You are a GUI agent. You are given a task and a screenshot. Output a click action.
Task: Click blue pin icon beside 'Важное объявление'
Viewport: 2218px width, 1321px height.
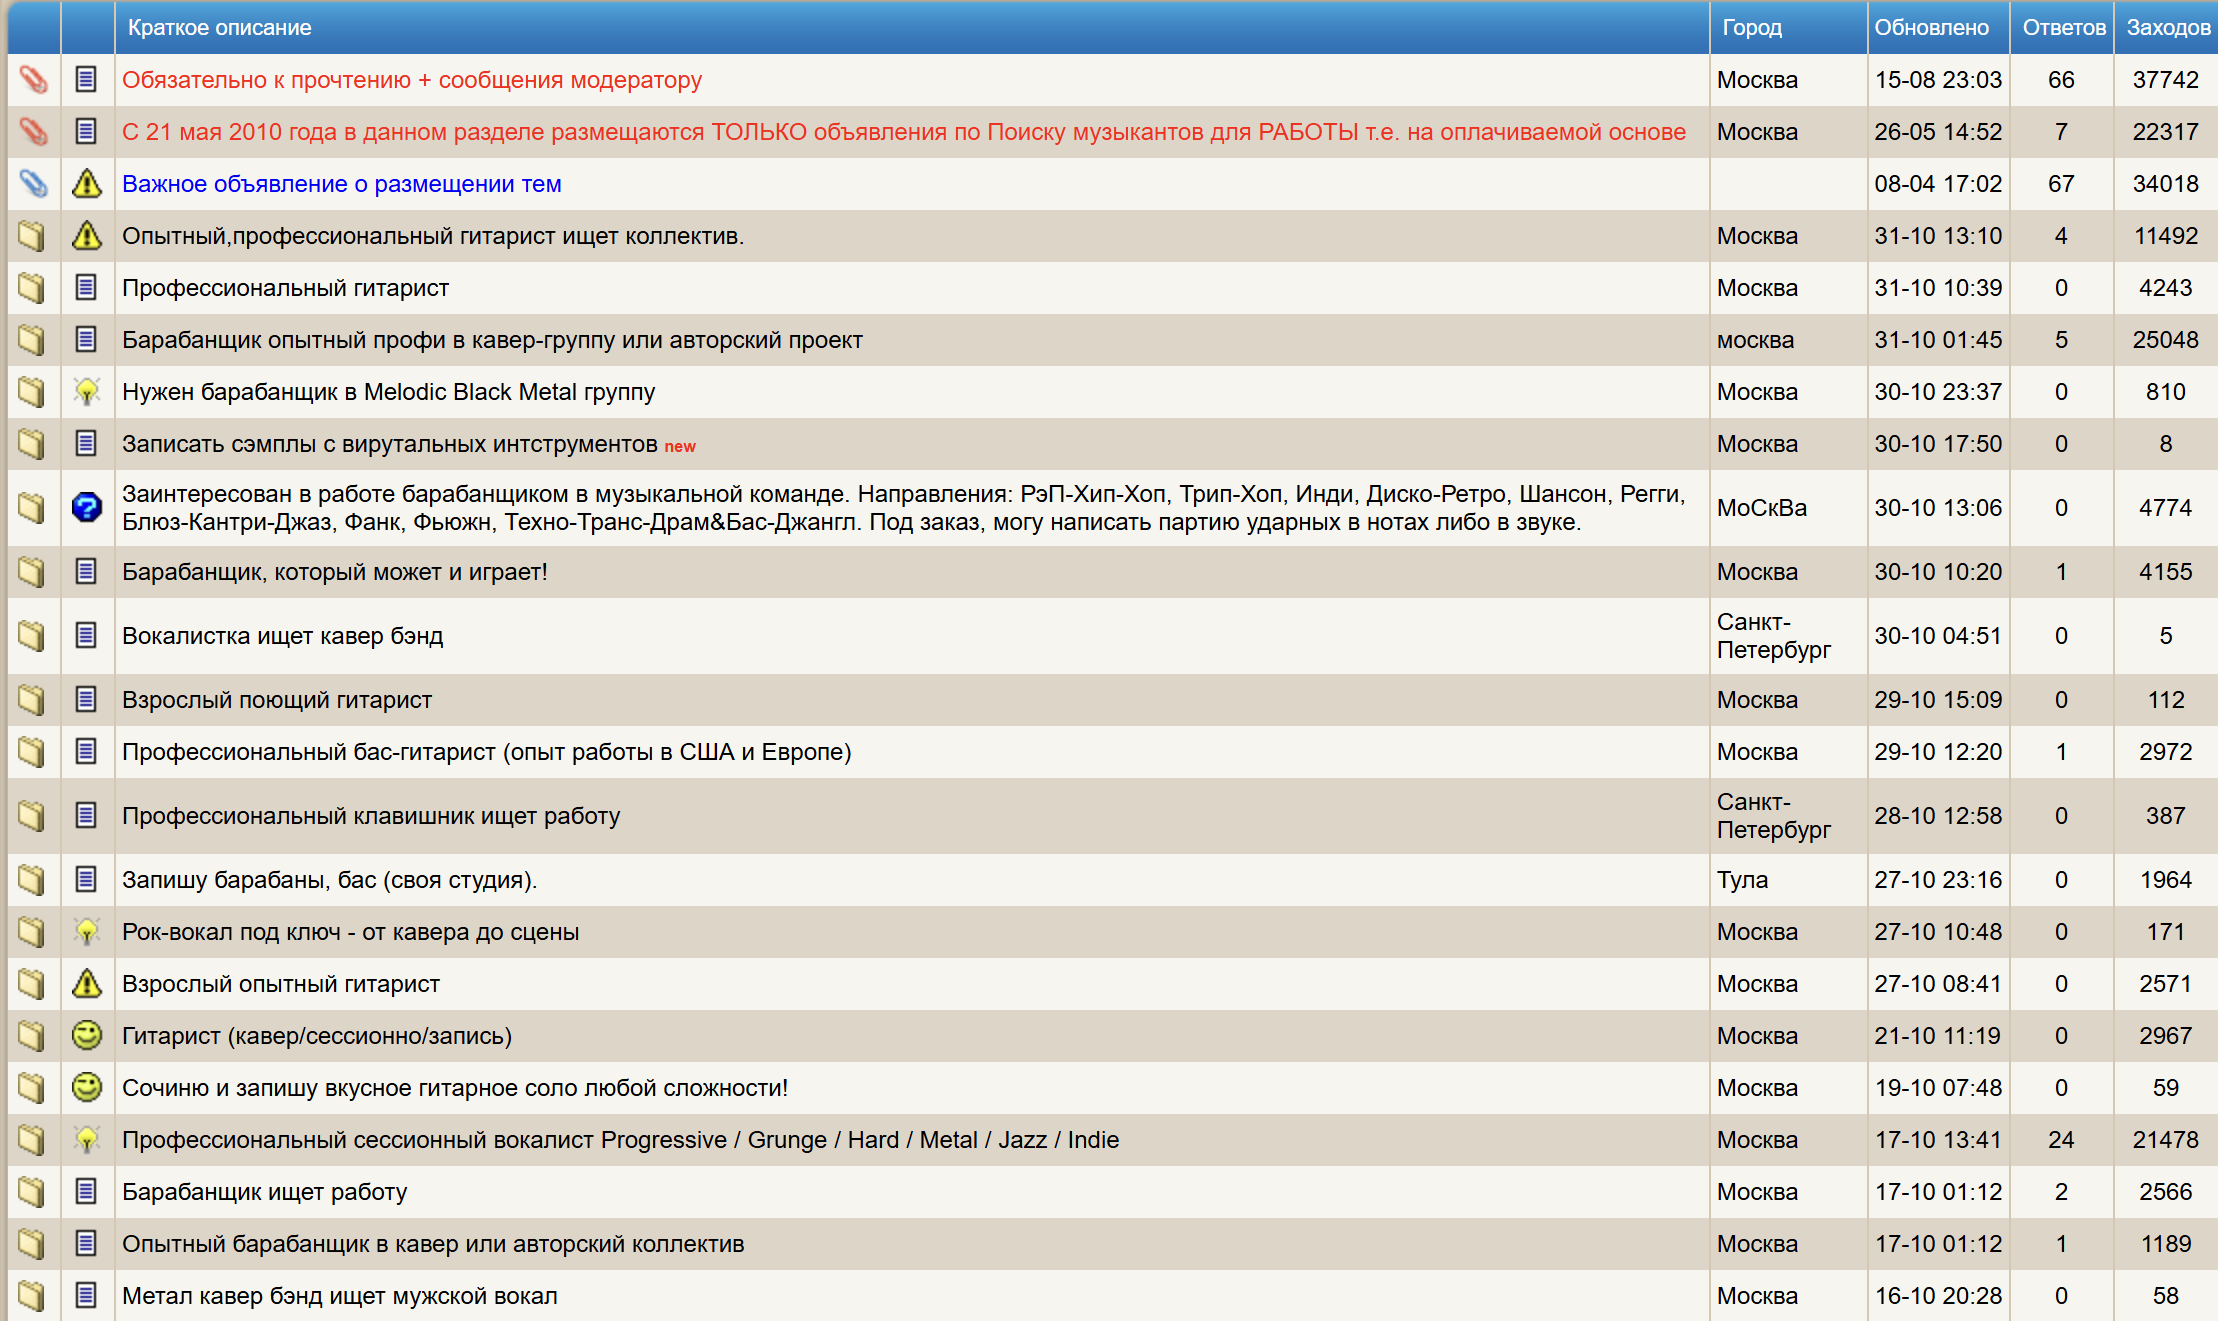(x=33, y=184)
